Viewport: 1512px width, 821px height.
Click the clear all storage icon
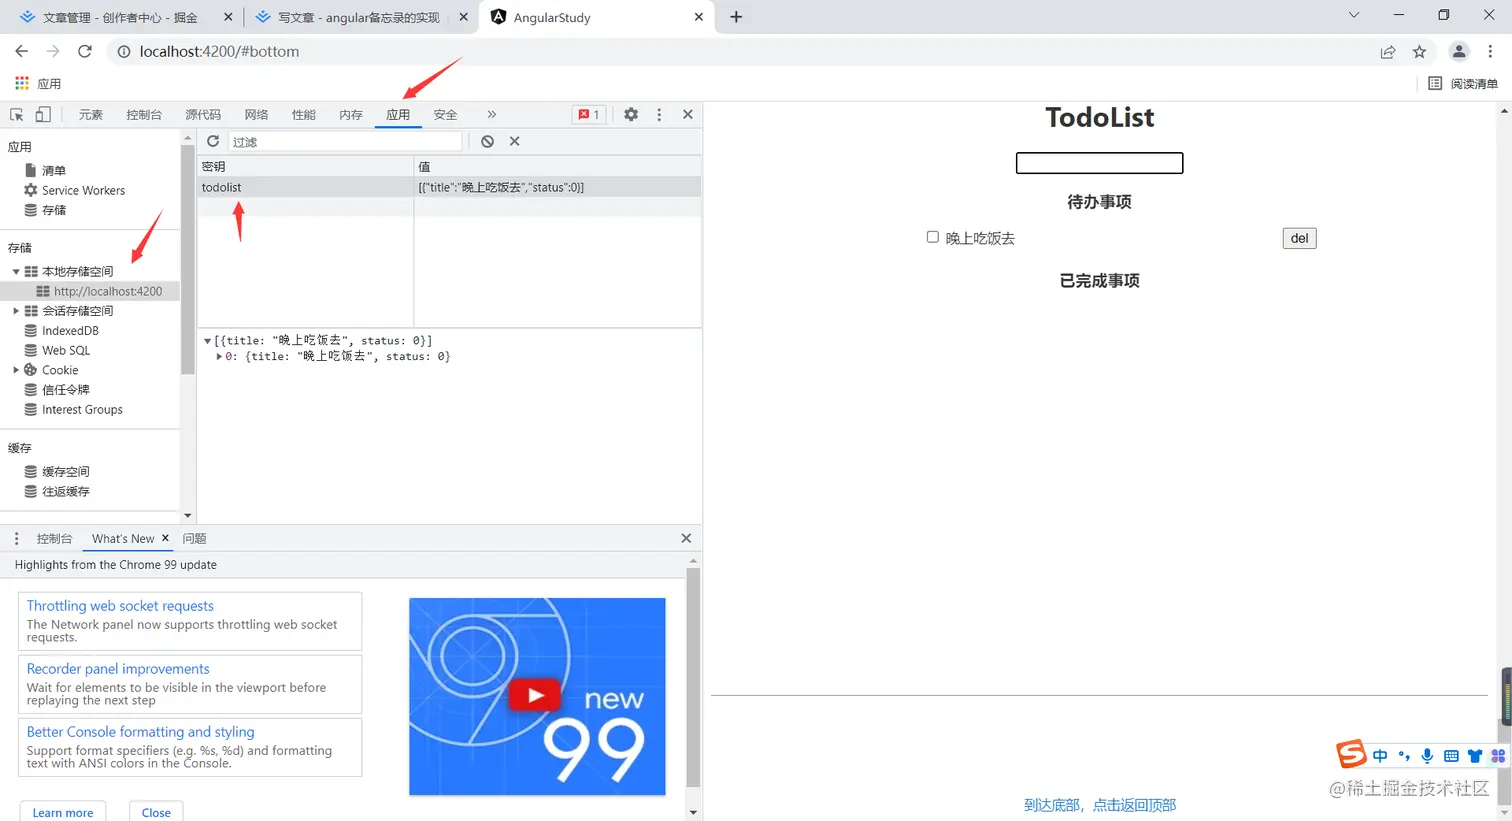click(487, 141)
